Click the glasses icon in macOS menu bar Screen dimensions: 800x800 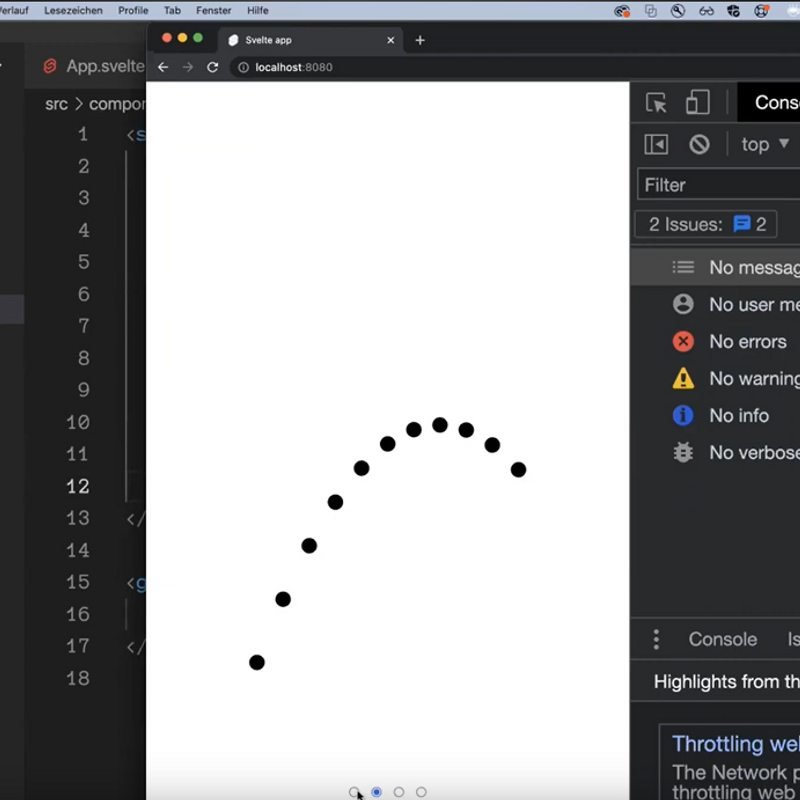706,11
